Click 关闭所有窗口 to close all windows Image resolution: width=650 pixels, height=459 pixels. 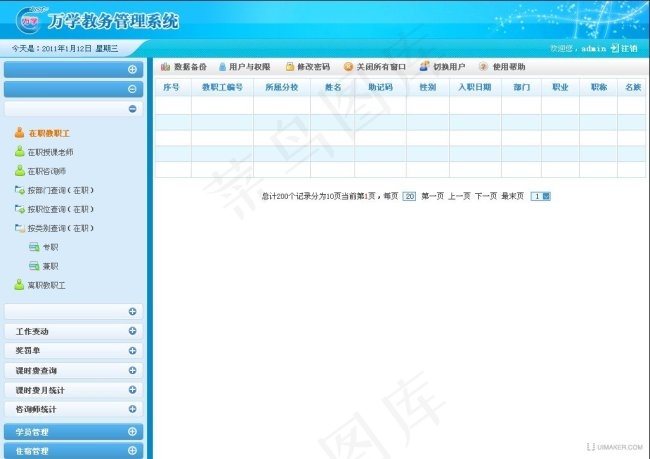pos(374,67)
